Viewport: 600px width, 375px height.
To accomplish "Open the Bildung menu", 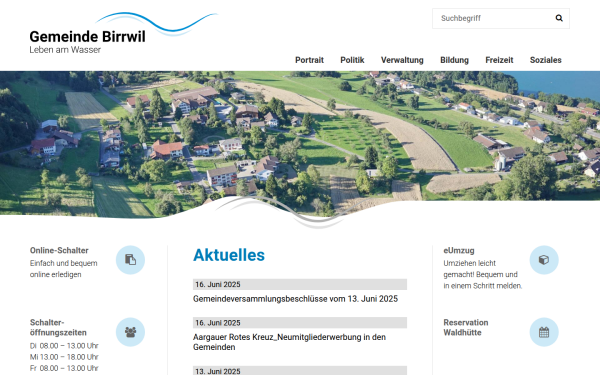I will tap(454, 60).
